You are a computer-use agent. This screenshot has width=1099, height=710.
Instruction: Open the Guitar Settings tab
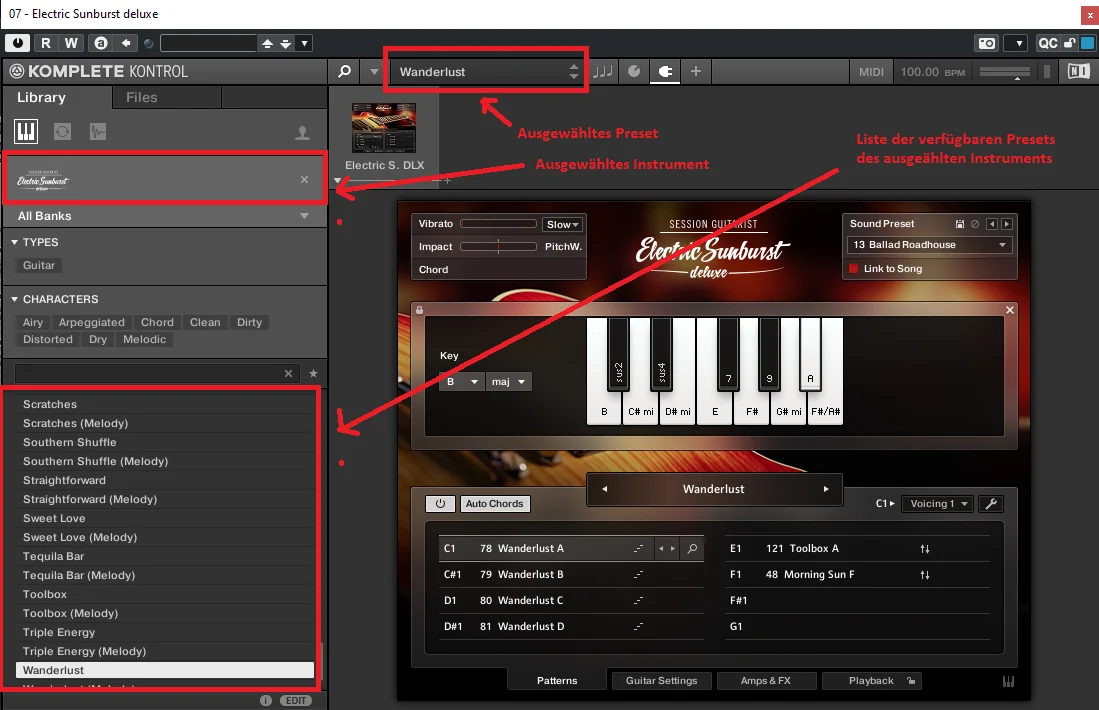661,681
